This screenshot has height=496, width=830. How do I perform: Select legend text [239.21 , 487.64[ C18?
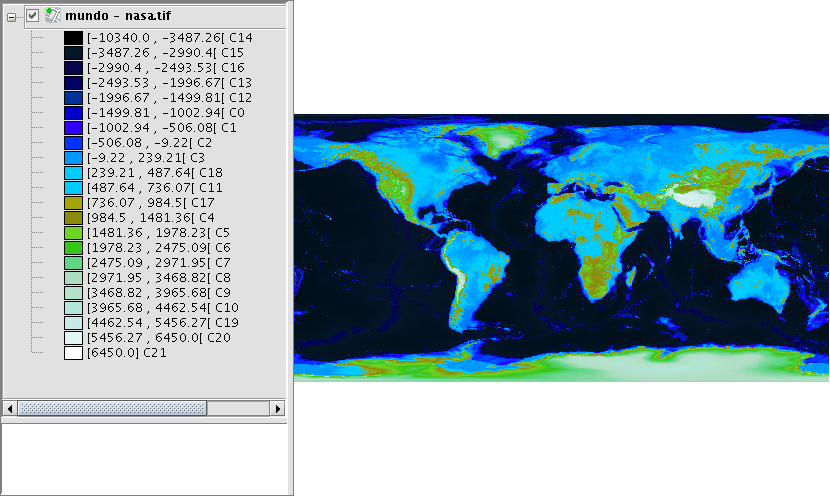[155, 173]
